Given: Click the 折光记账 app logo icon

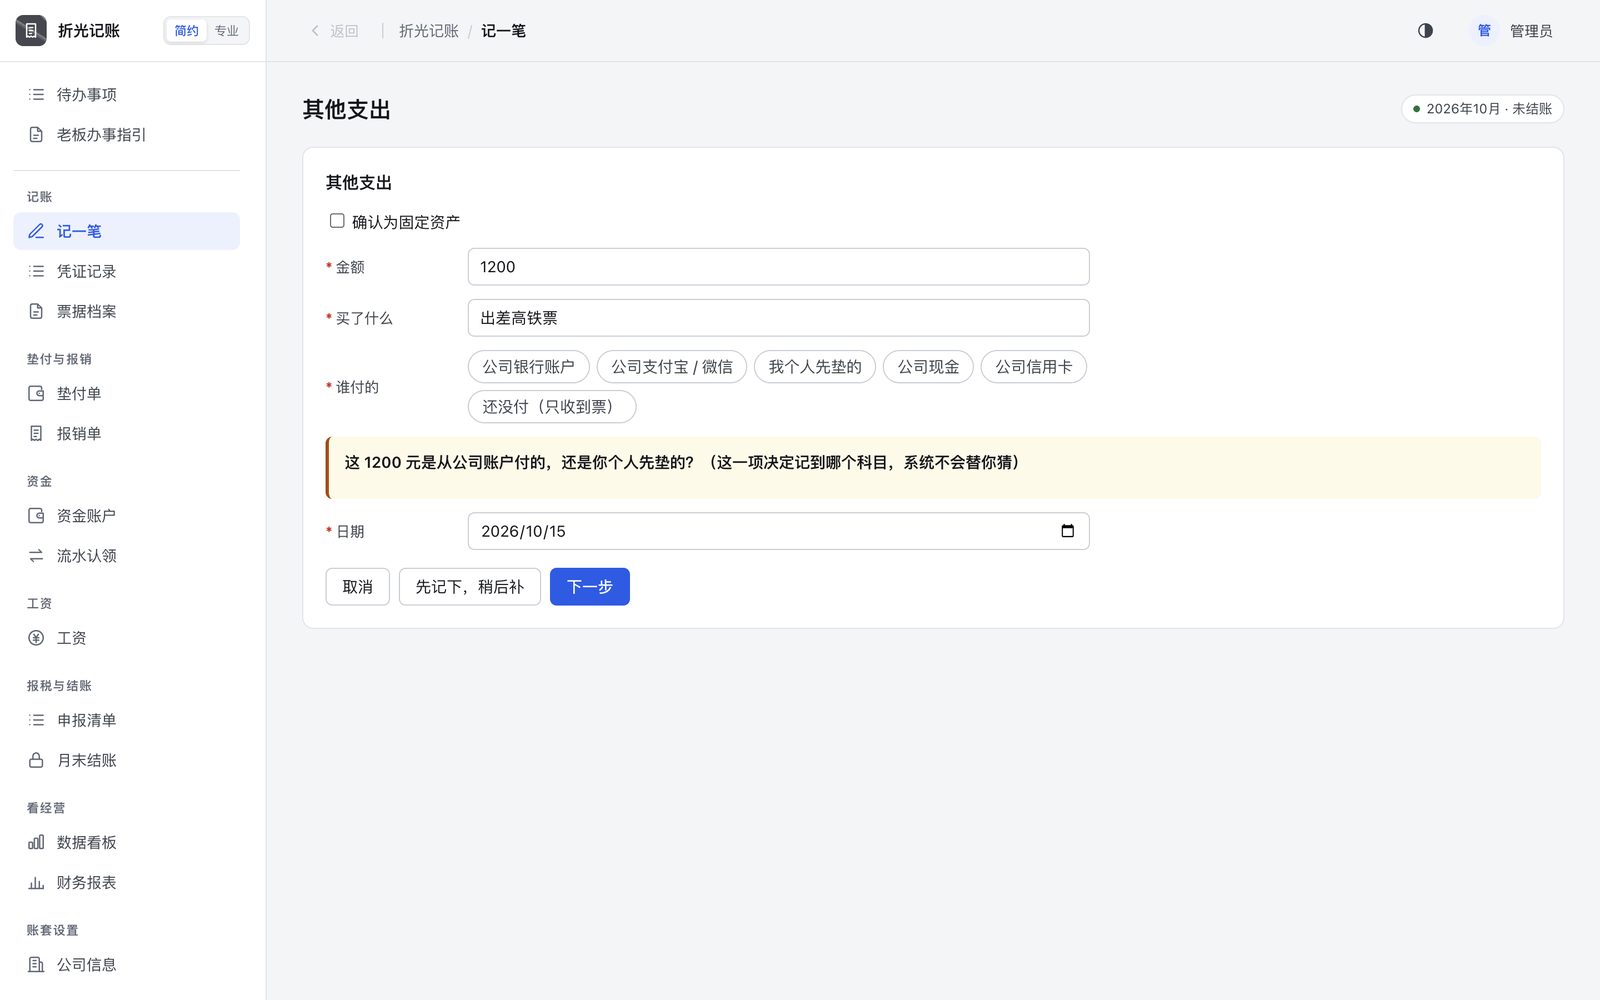Looking at the screenshot, I should [31, 31].
